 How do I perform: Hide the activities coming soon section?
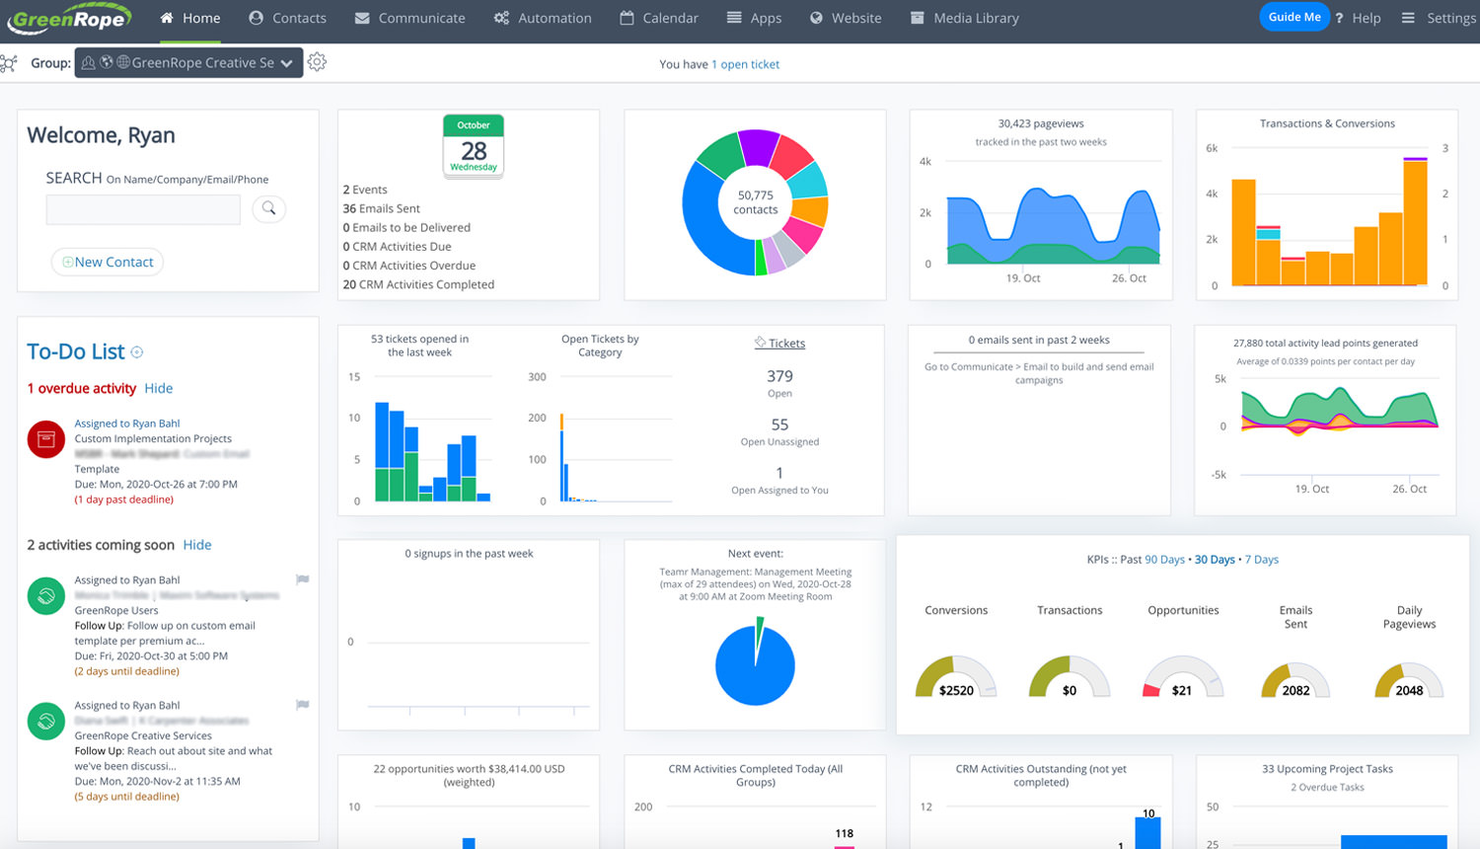pyautogui.click(x=196, y=544)
